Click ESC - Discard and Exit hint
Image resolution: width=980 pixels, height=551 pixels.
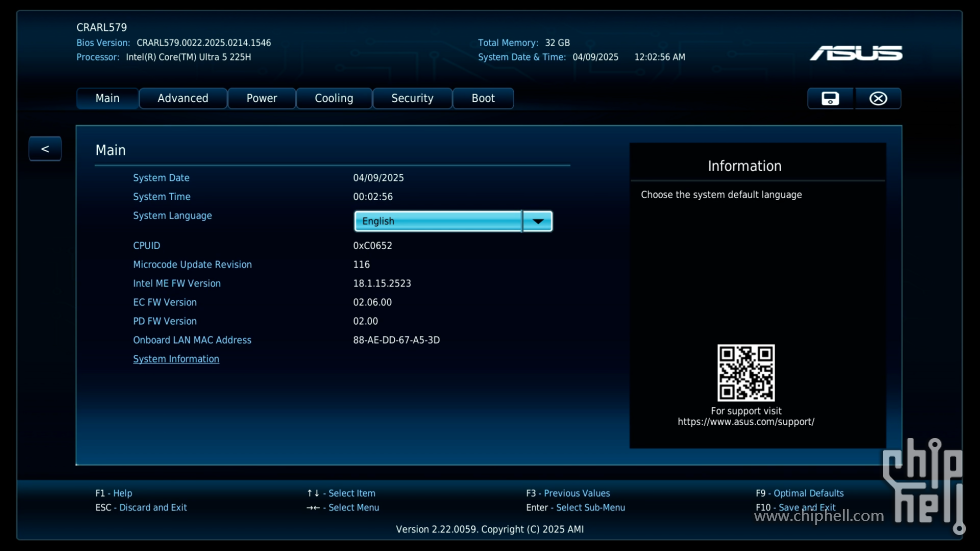(141, 508)
